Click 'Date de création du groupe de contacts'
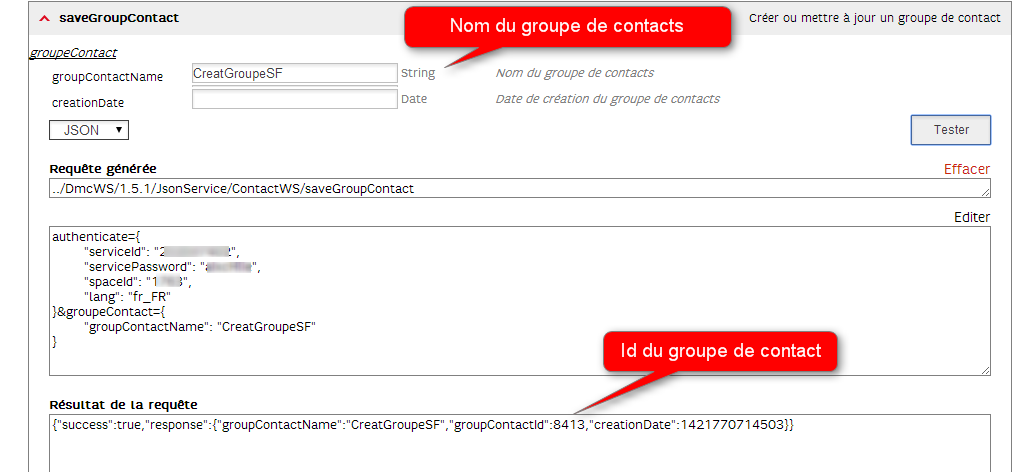This screenshot has width=1012, height=472. [x=607, y=99]
